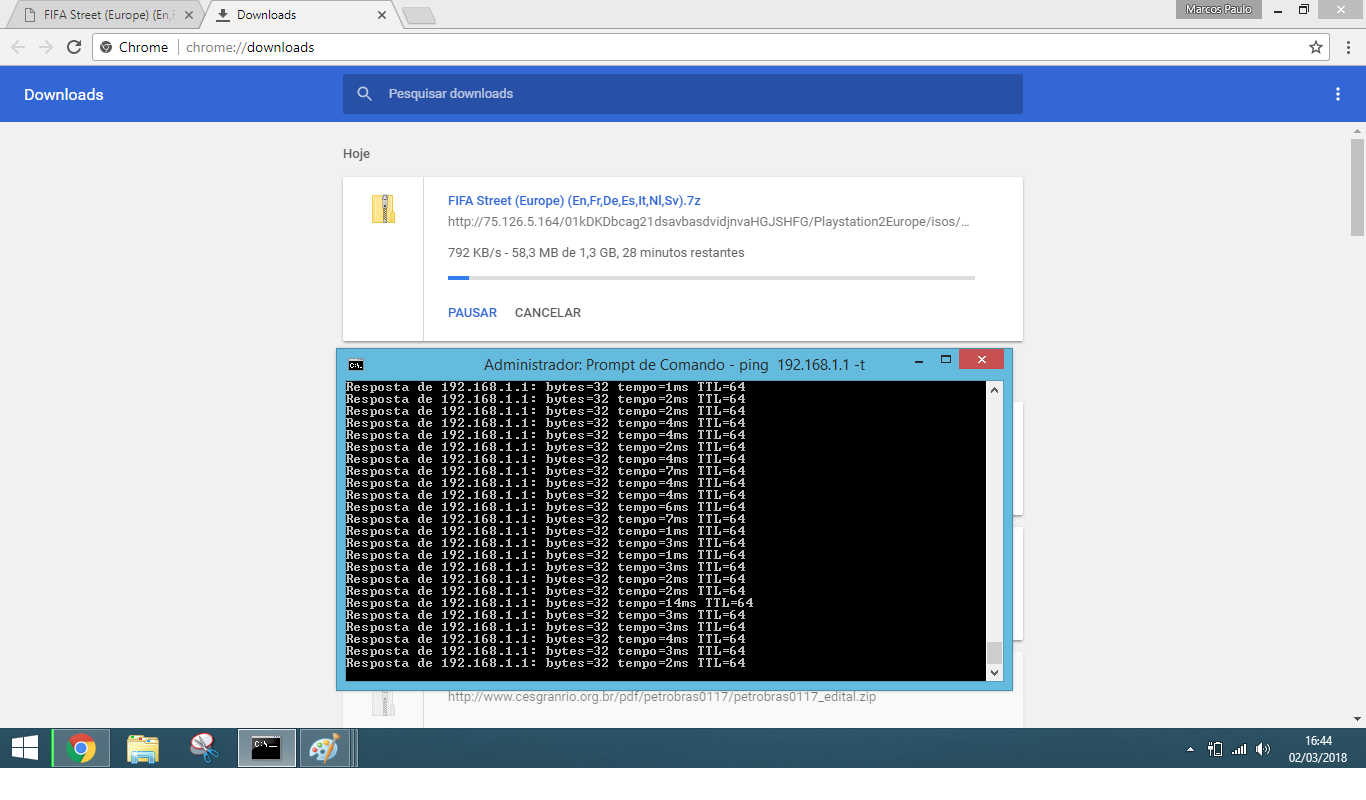Image resolution: width=1366 pixels, height=800 pixels.
Task: Open the Windows Start menu
Action: pos(24,748)
